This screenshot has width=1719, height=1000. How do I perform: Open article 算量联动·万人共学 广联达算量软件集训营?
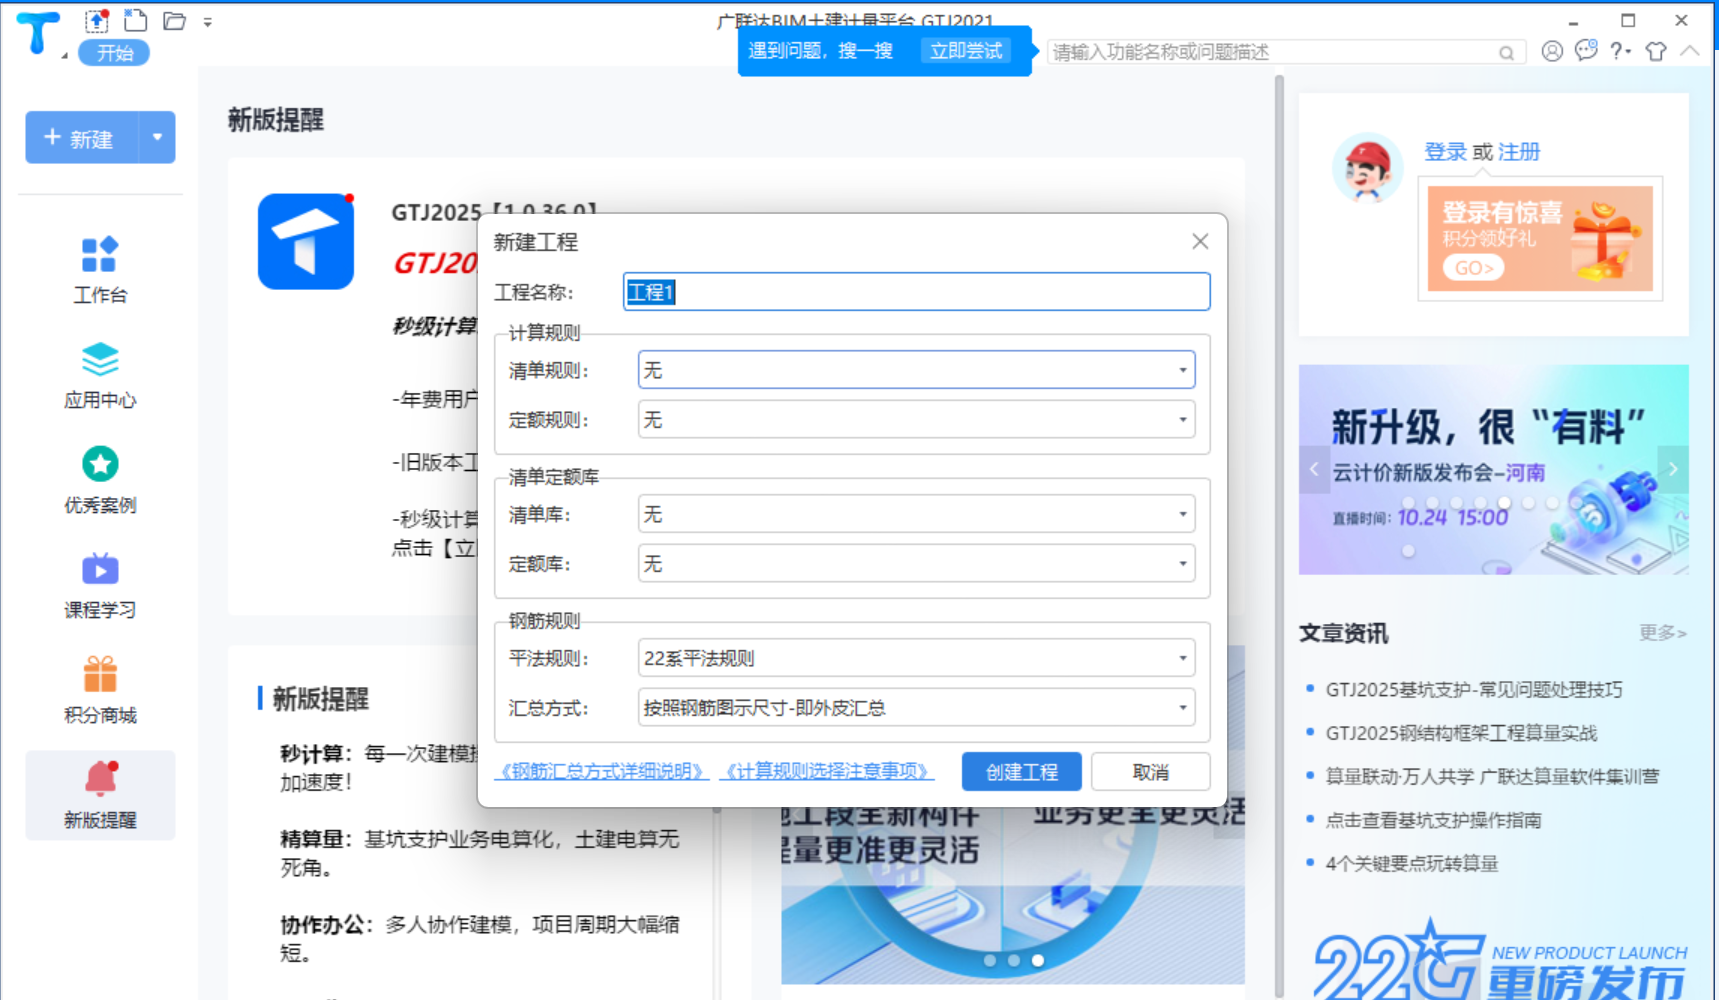1492,776
